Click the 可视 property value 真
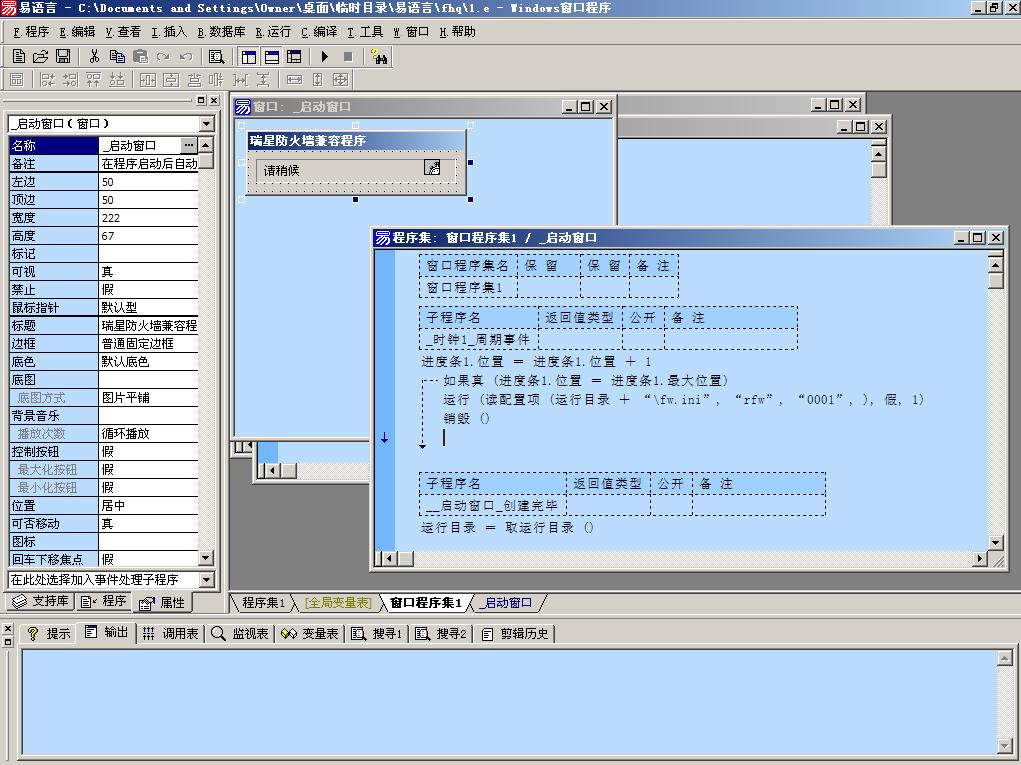 148,271
